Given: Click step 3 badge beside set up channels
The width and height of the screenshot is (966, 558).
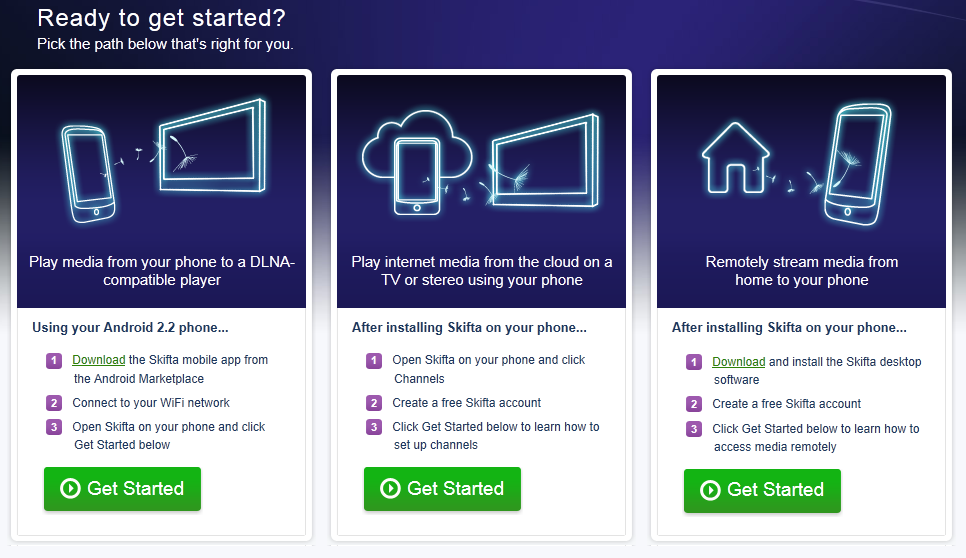Looking at the screenshot, I should coord(374,427).
